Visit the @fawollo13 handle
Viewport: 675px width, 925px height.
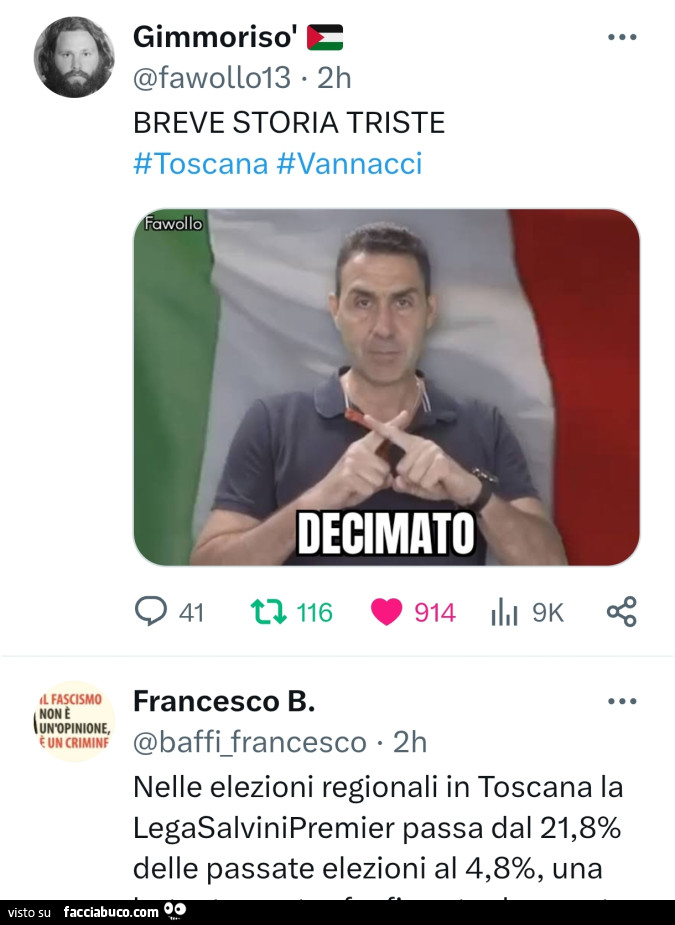(x=212, y=78)
